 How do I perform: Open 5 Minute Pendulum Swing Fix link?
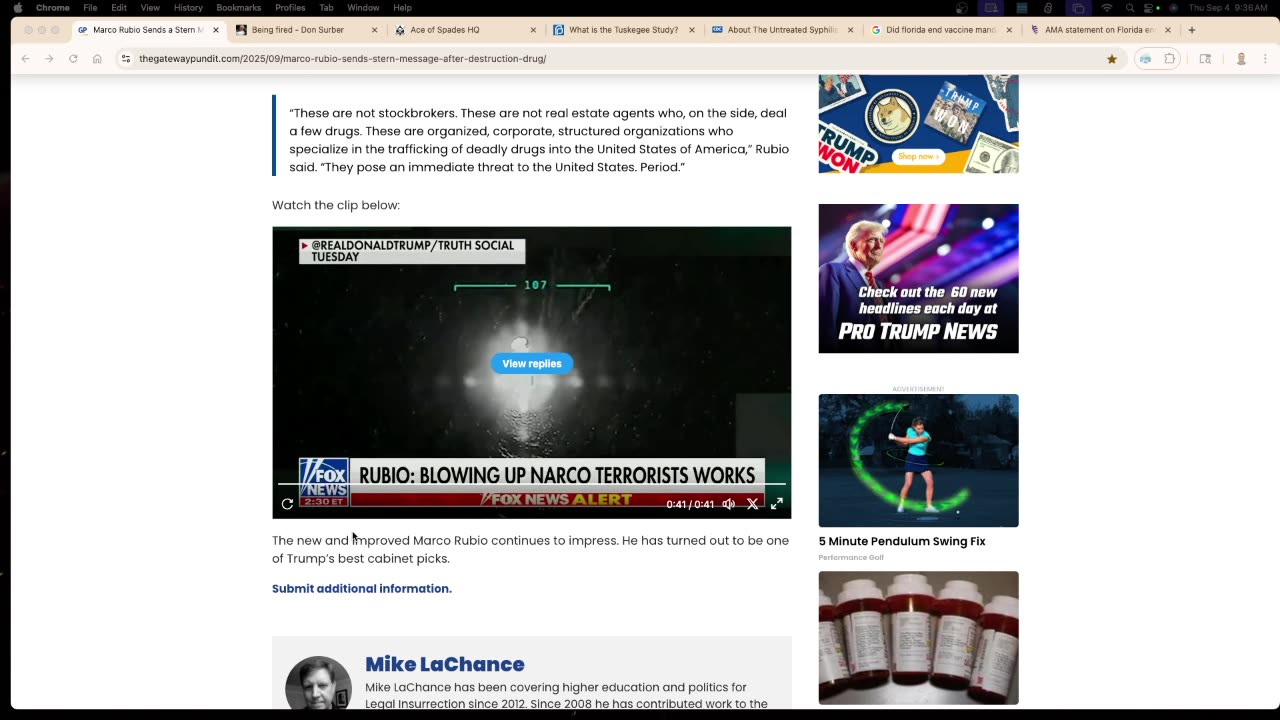[x=902, y=541]
